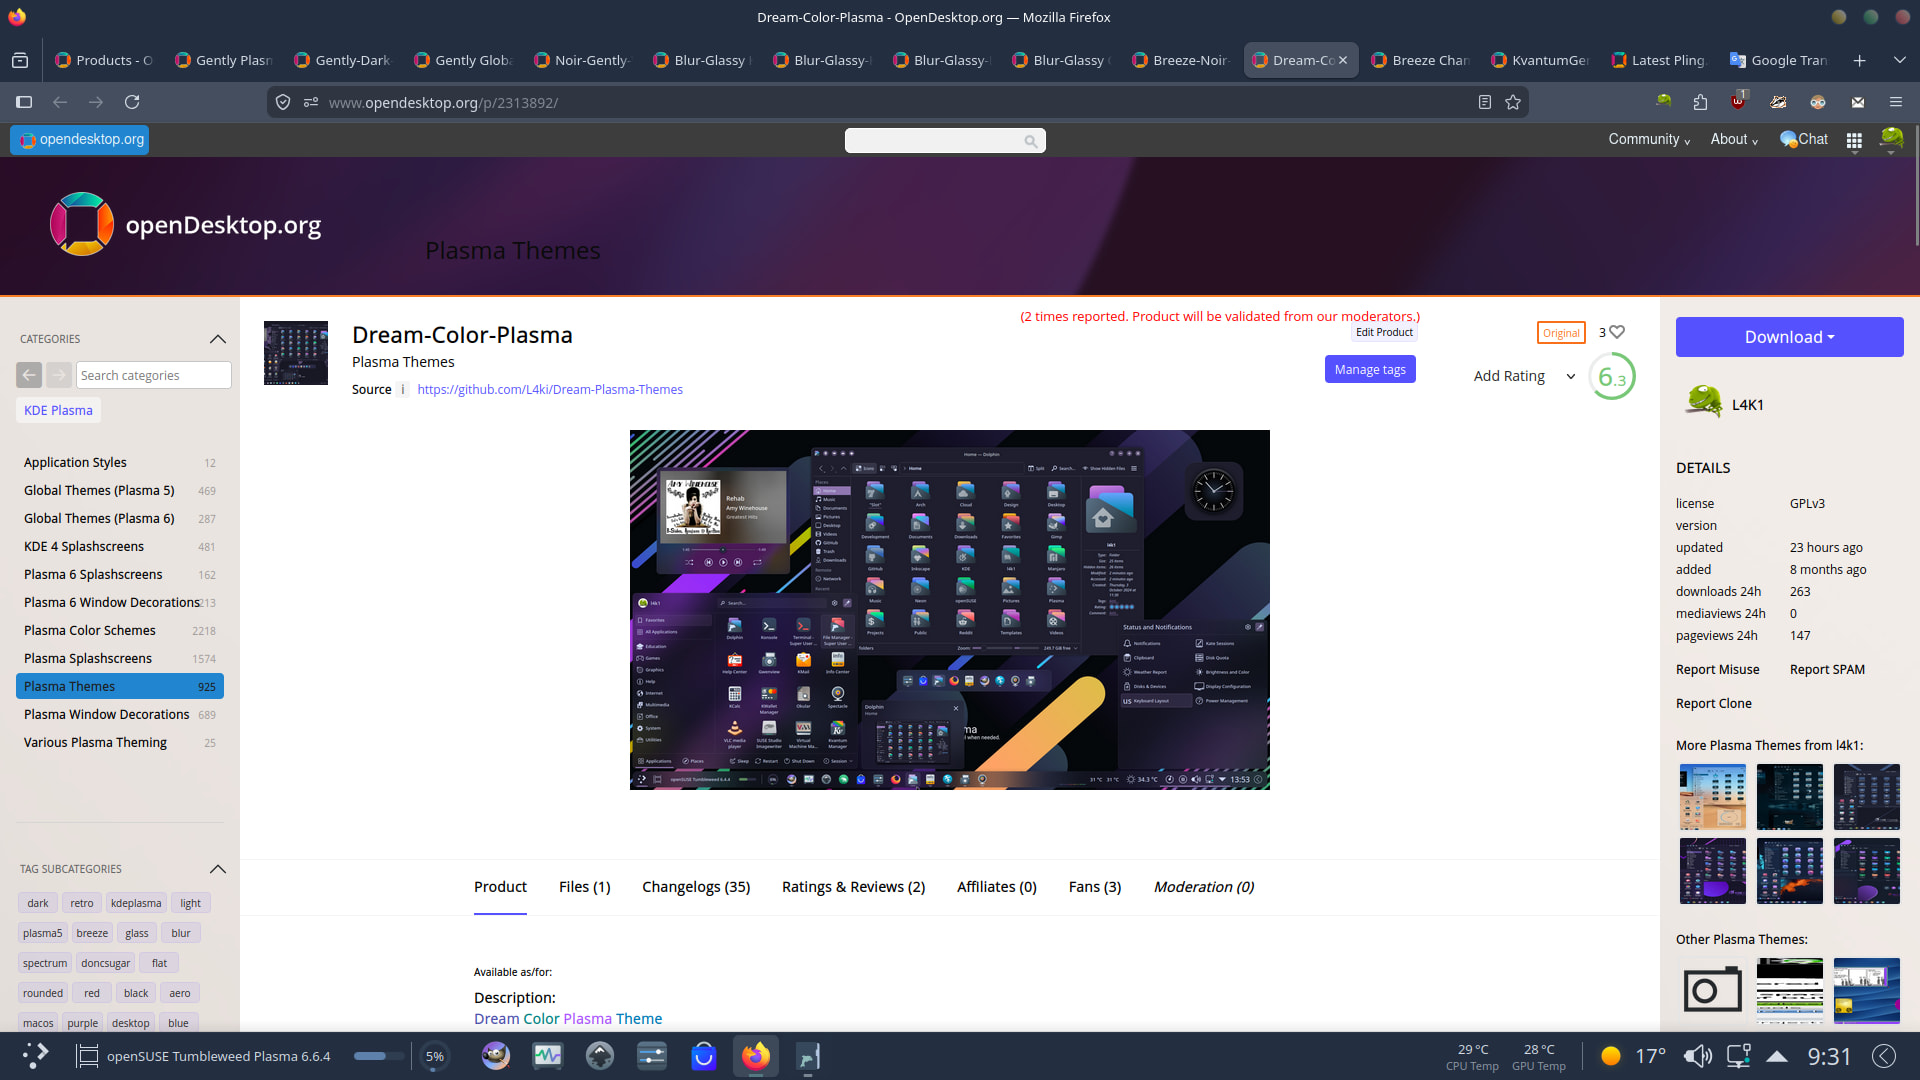Click the heart icon to become a fan
Image resolution: width=1920 pixels, height=1080 pixels.
(1617, 332)
